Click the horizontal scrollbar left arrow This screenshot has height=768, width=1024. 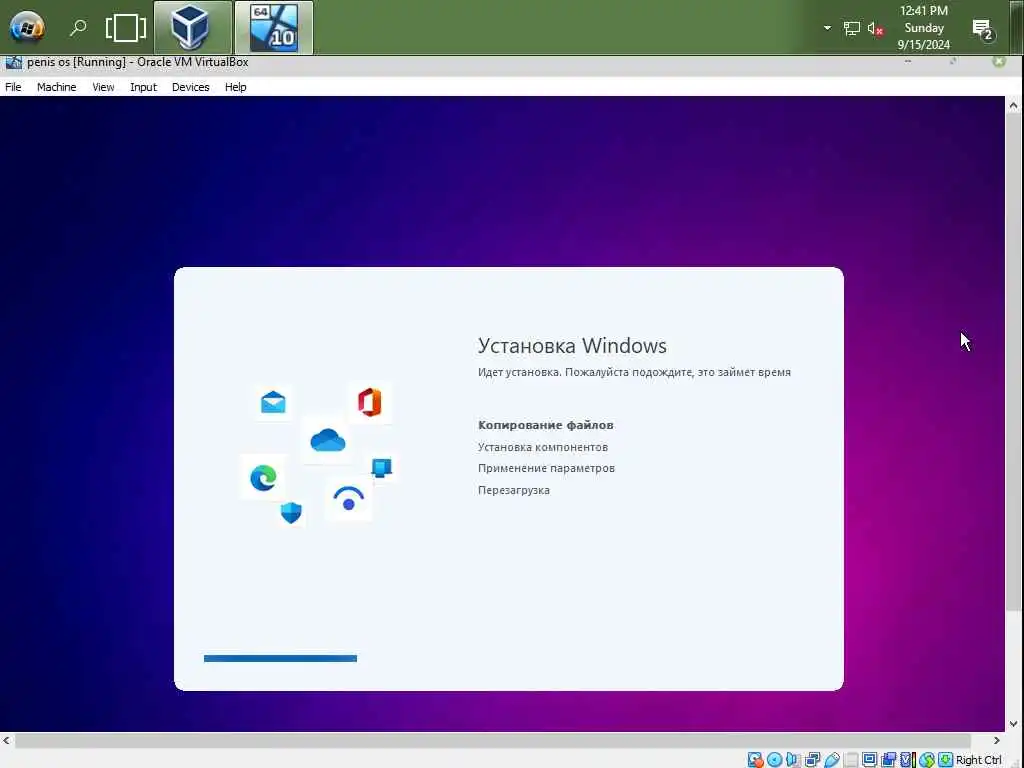[7, 741]
